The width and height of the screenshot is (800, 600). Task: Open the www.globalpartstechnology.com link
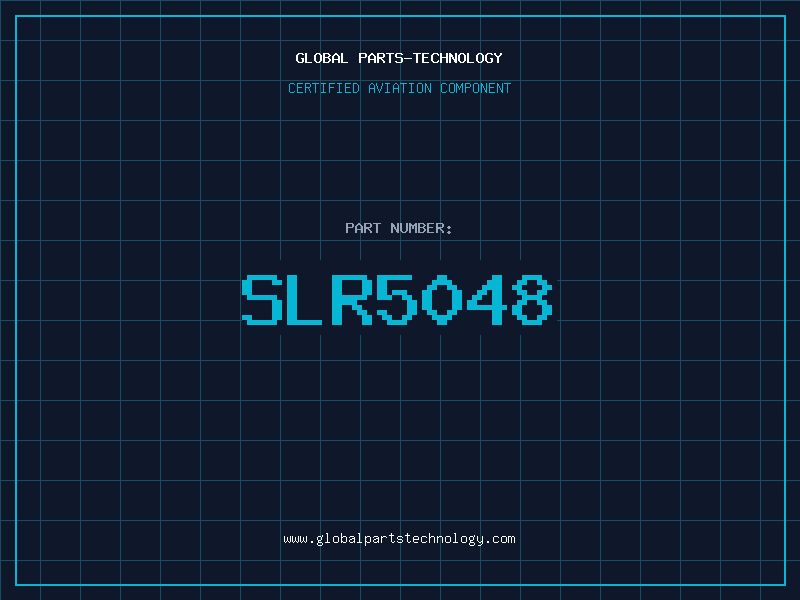(x=399, y=539)
